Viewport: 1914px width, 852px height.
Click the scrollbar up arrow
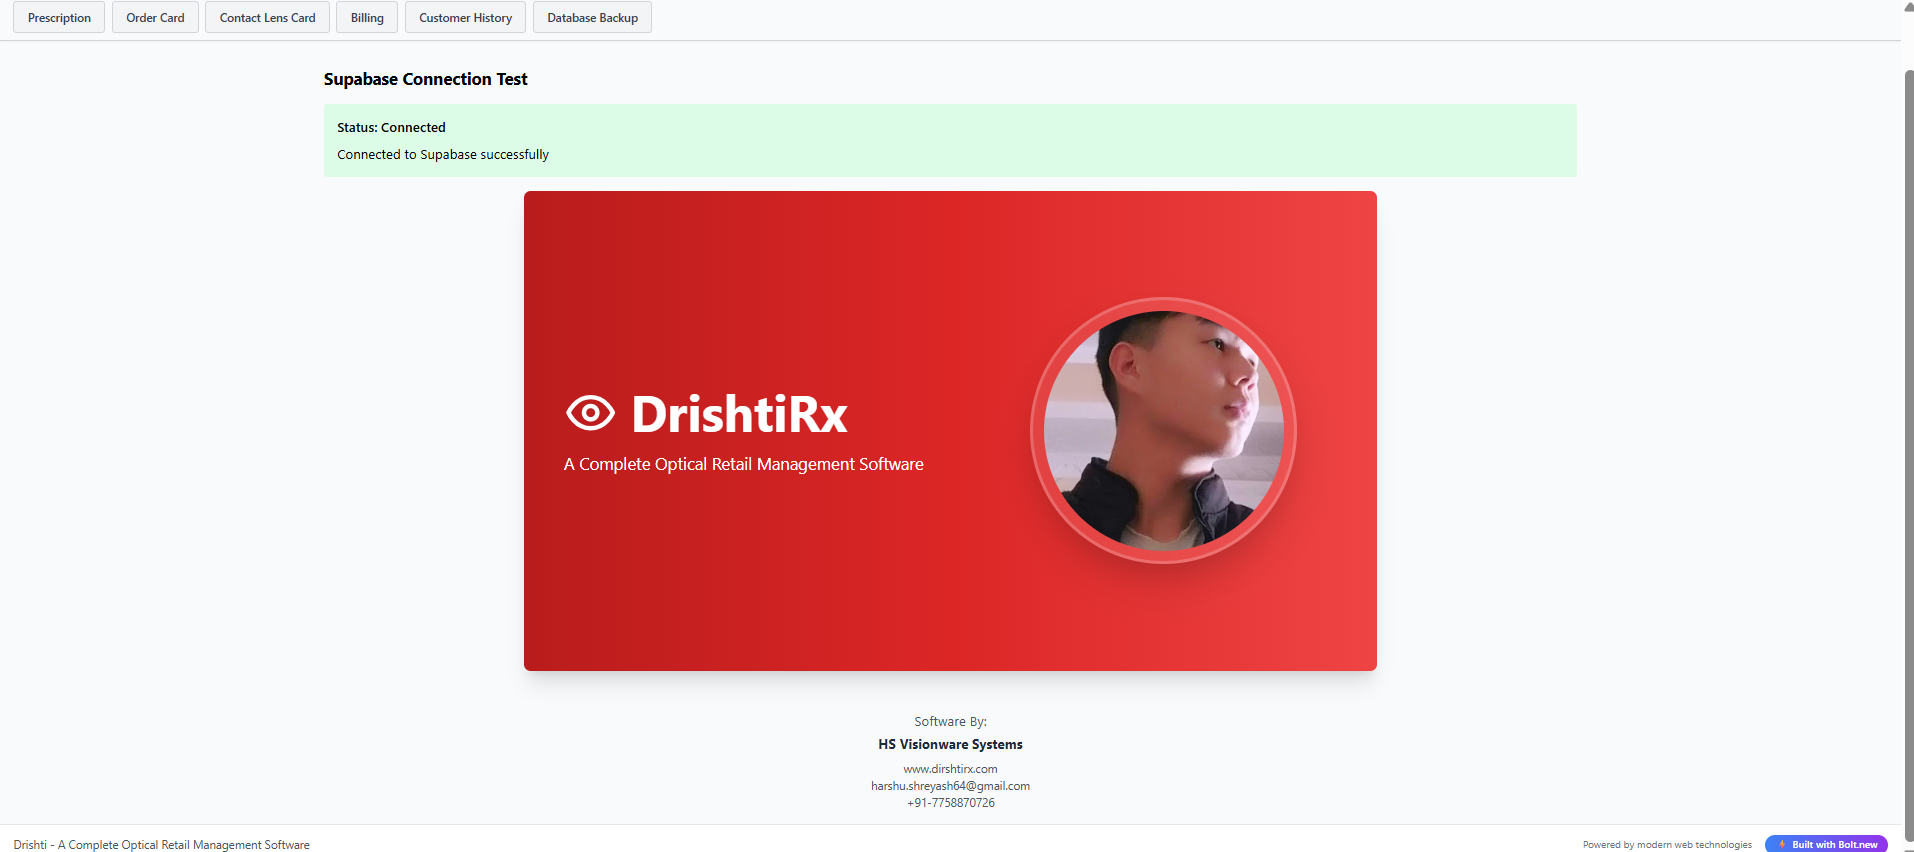point(1909,6)
